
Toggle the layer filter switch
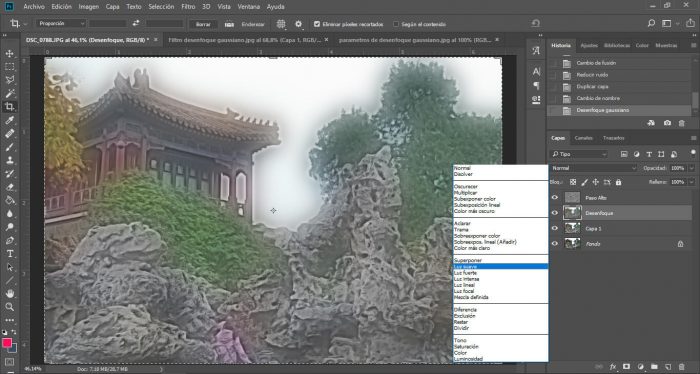click(693, 153)
